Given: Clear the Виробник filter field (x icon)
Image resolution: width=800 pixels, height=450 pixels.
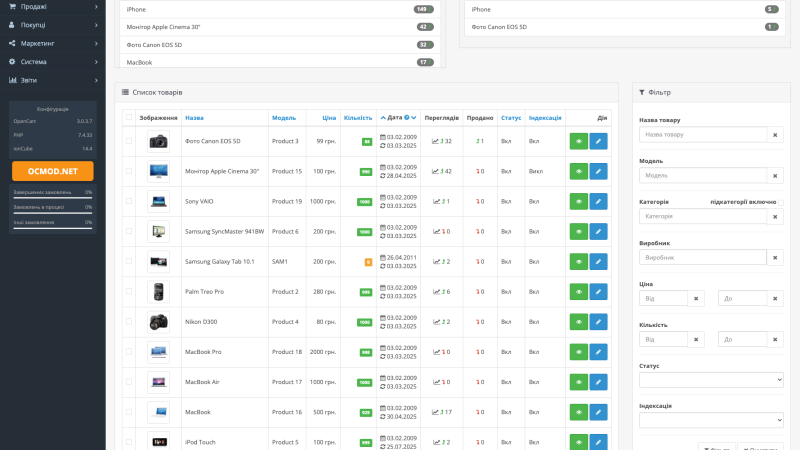Looking at the screenshot, I should point(775,258).
